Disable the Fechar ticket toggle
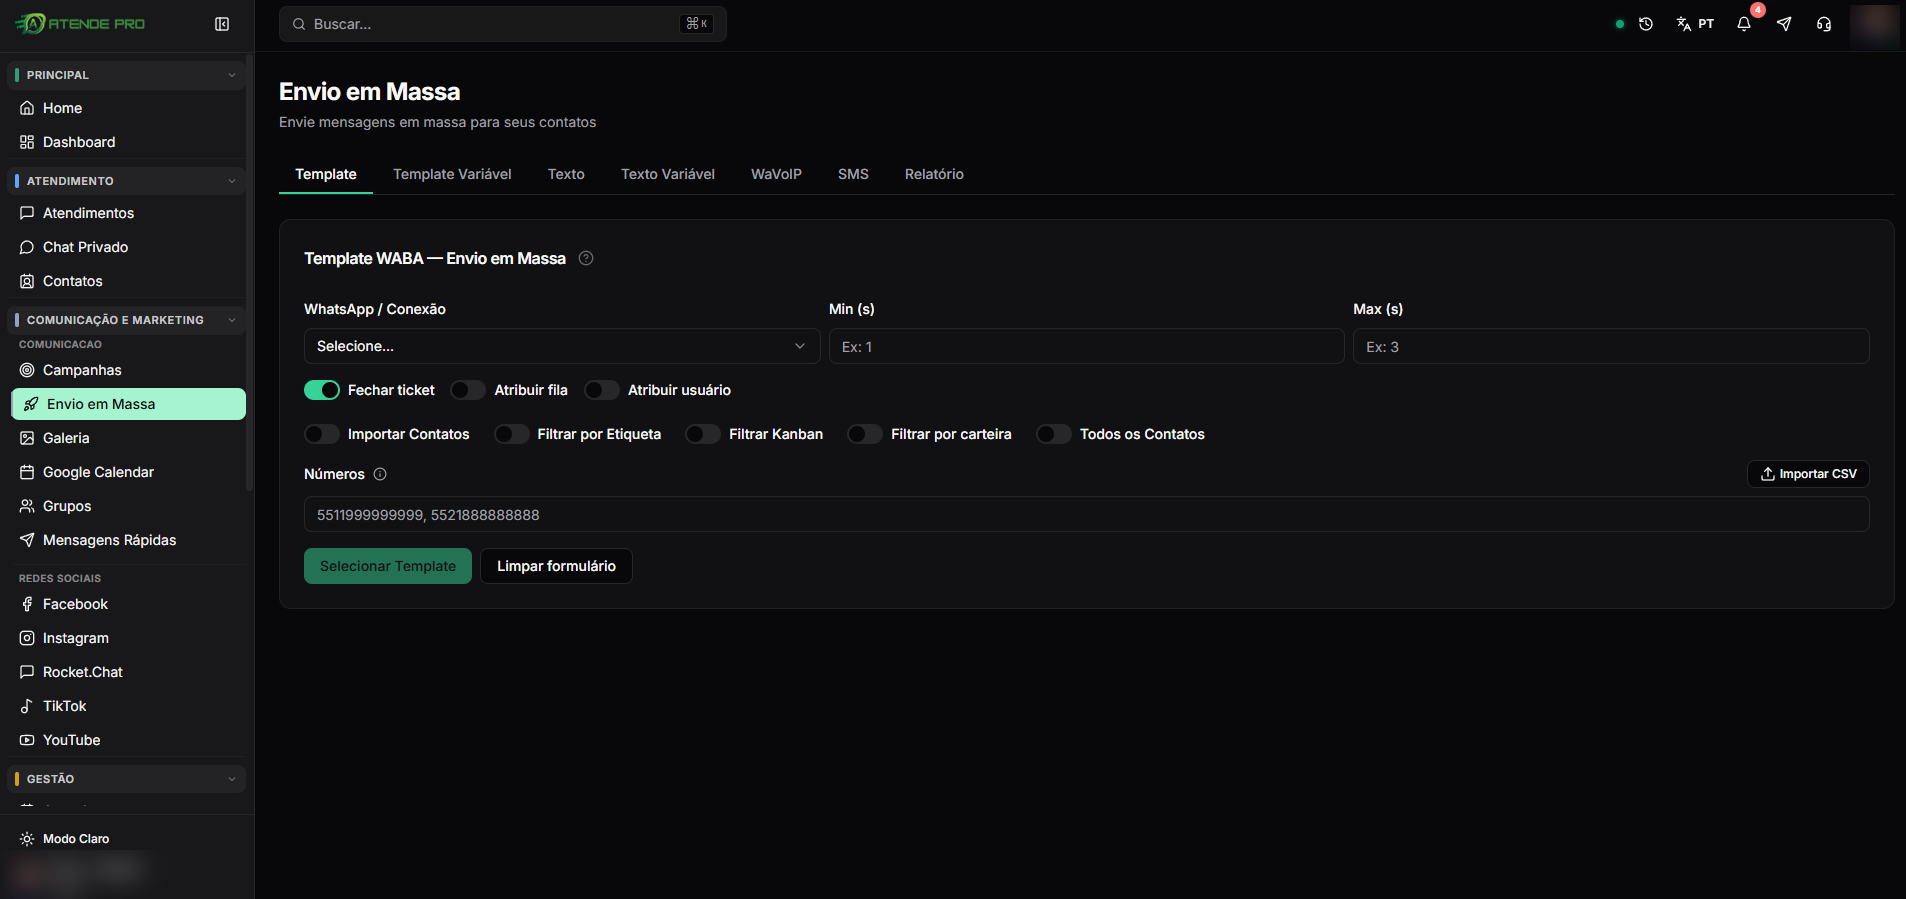The image size is (1906, 899). point(322,390)
